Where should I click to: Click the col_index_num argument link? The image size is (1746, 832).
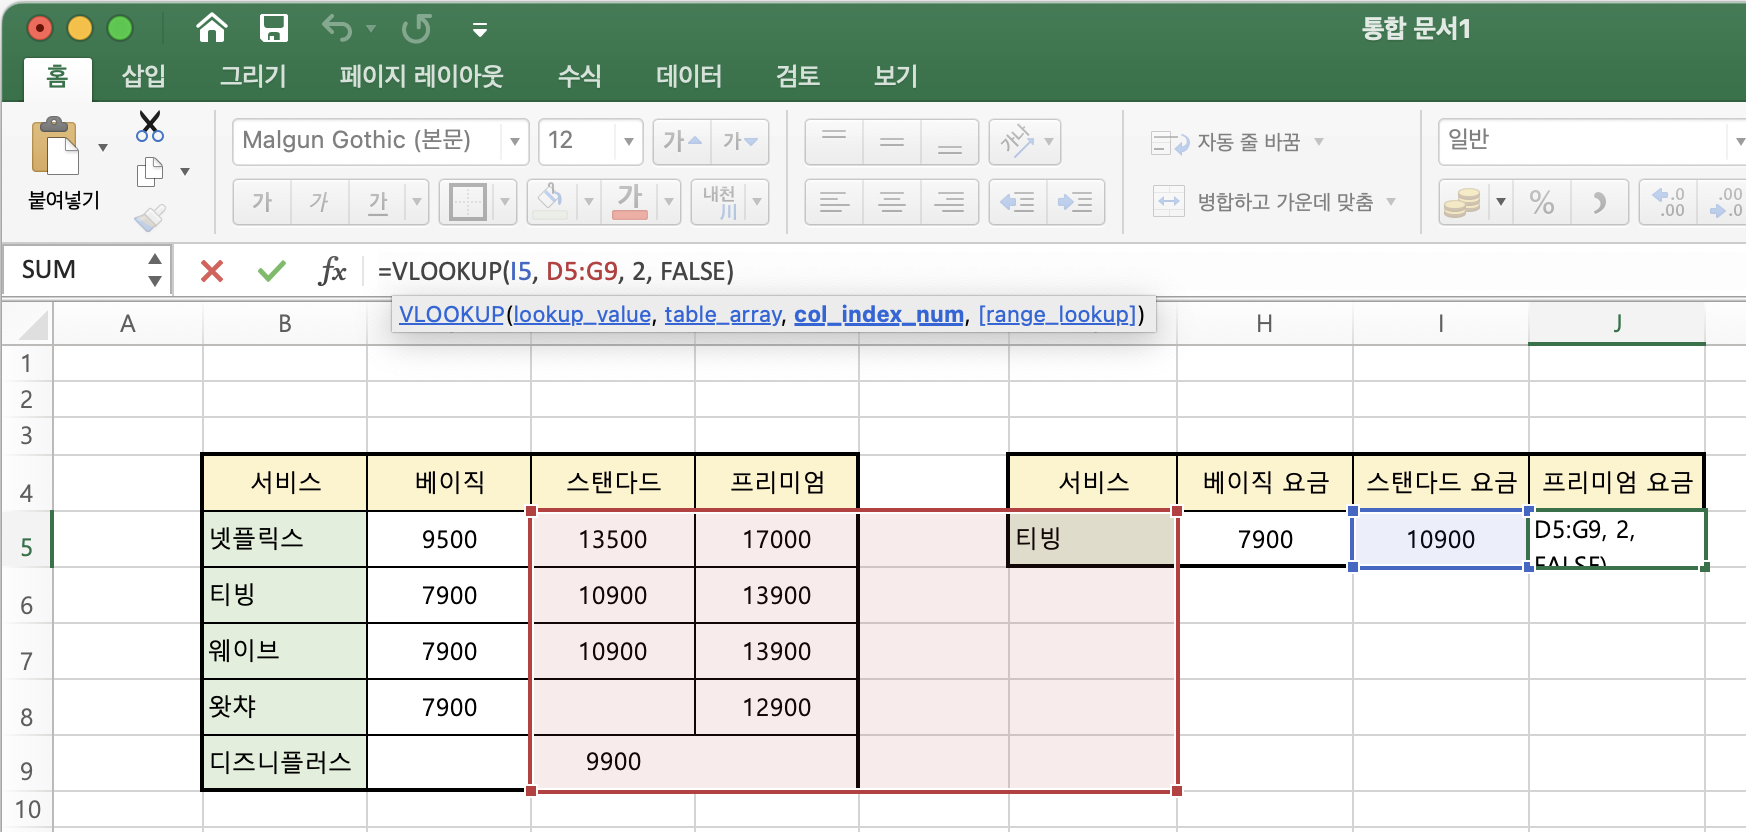[879, 315]
